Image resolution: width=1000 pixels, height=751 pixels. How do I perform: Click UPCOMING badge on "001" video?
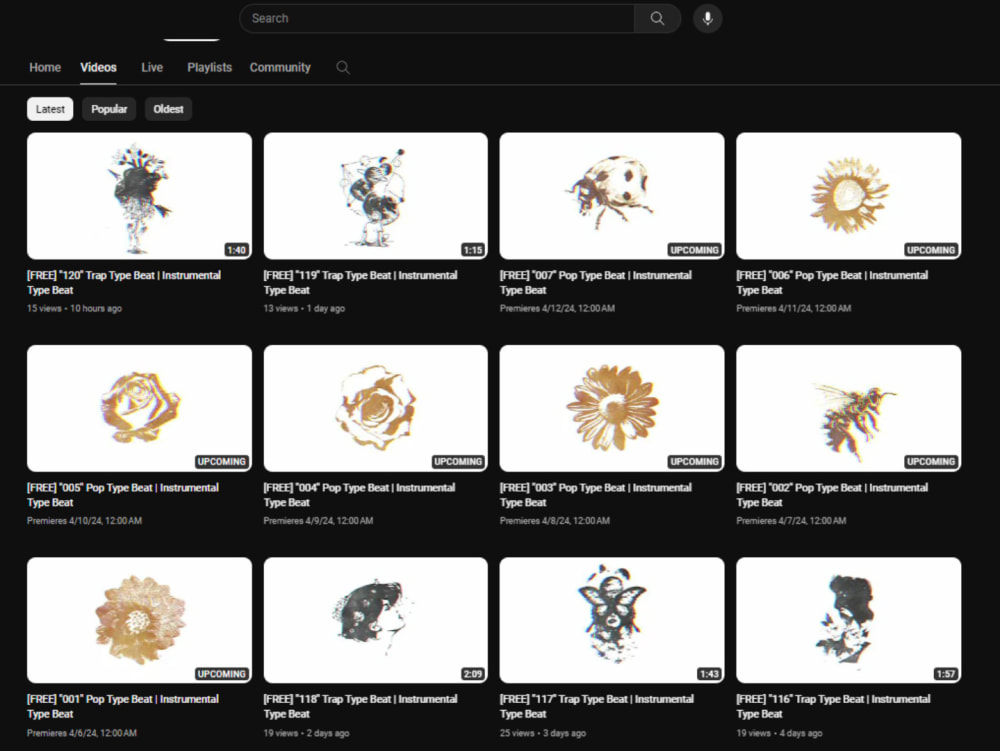point(221,674)
